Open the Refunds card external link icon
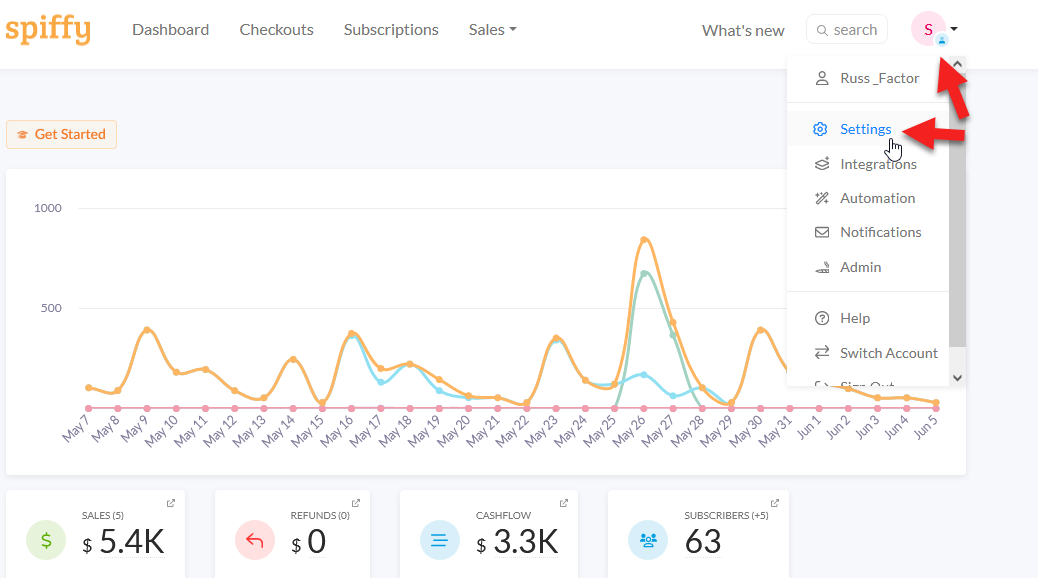Screen dimensions: 1038x578 coord(355,503)
